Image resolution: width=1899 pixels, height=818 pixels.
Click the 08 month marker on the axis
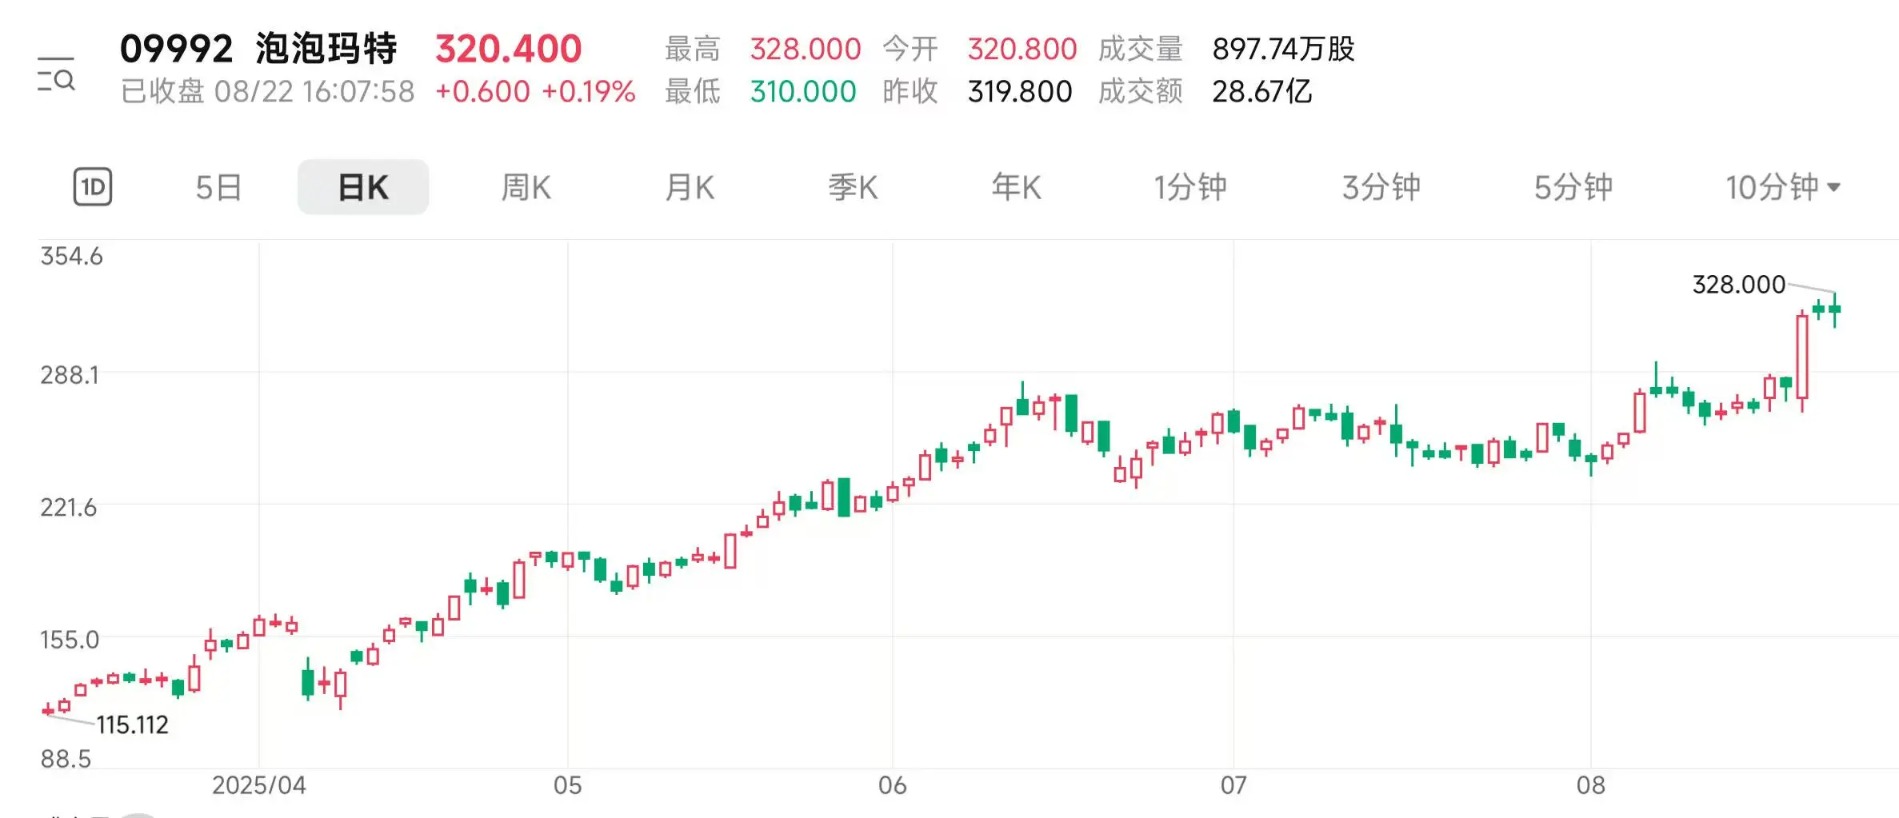coord(1590,785)
